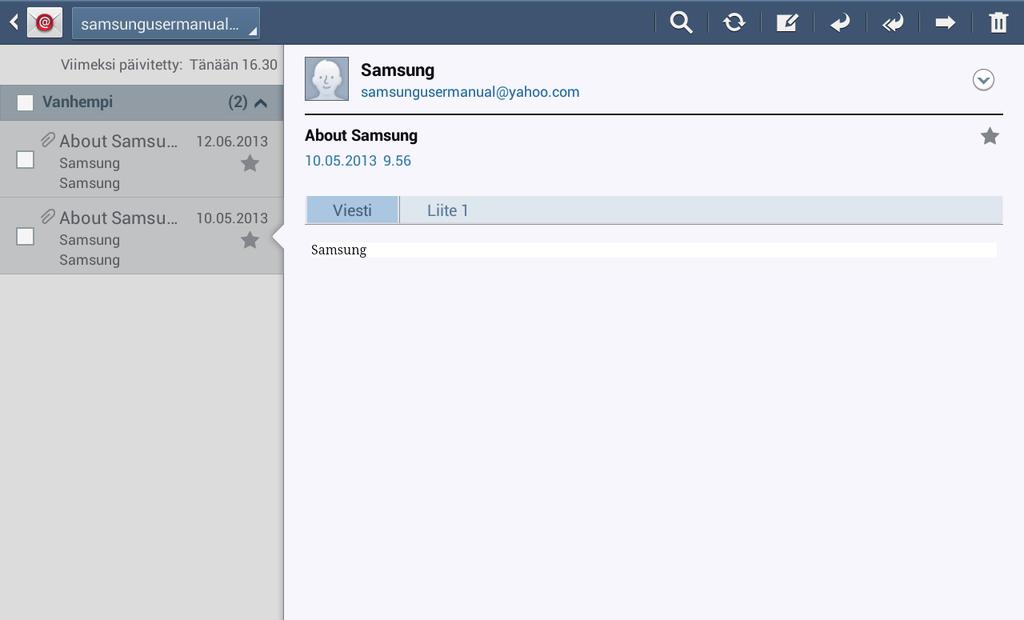Tap the samsungusermanual@yahoo.com address link
The width and height of the screenshot is (1024, 620).
point(470,92)
